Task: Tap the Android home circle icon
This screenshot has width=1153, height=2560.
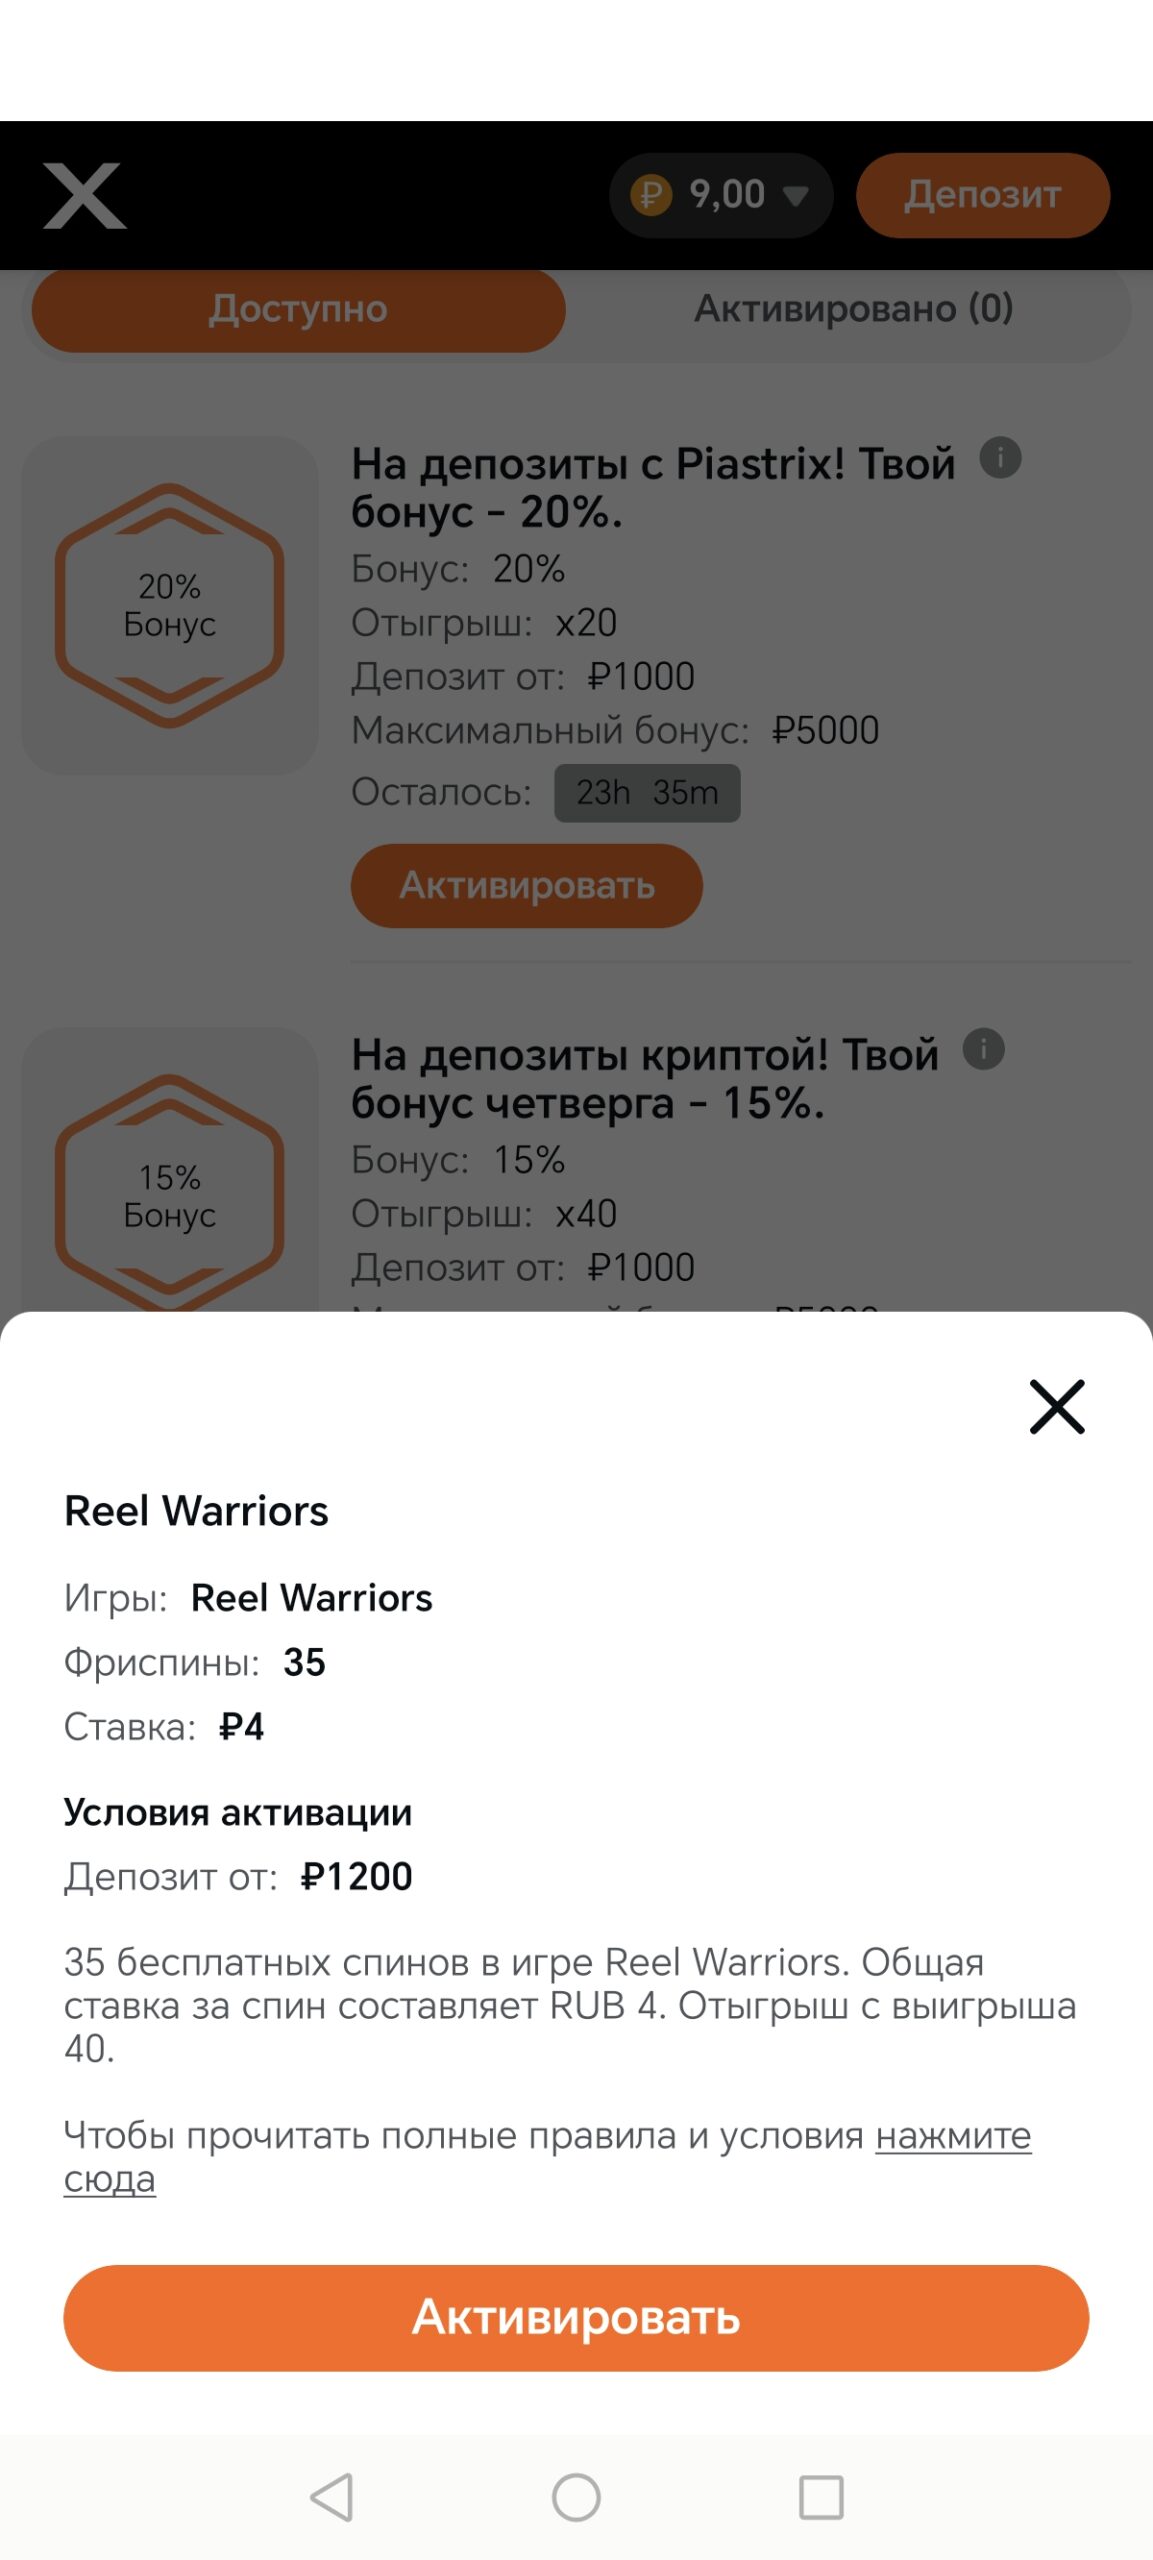Action: (576, 2498)
